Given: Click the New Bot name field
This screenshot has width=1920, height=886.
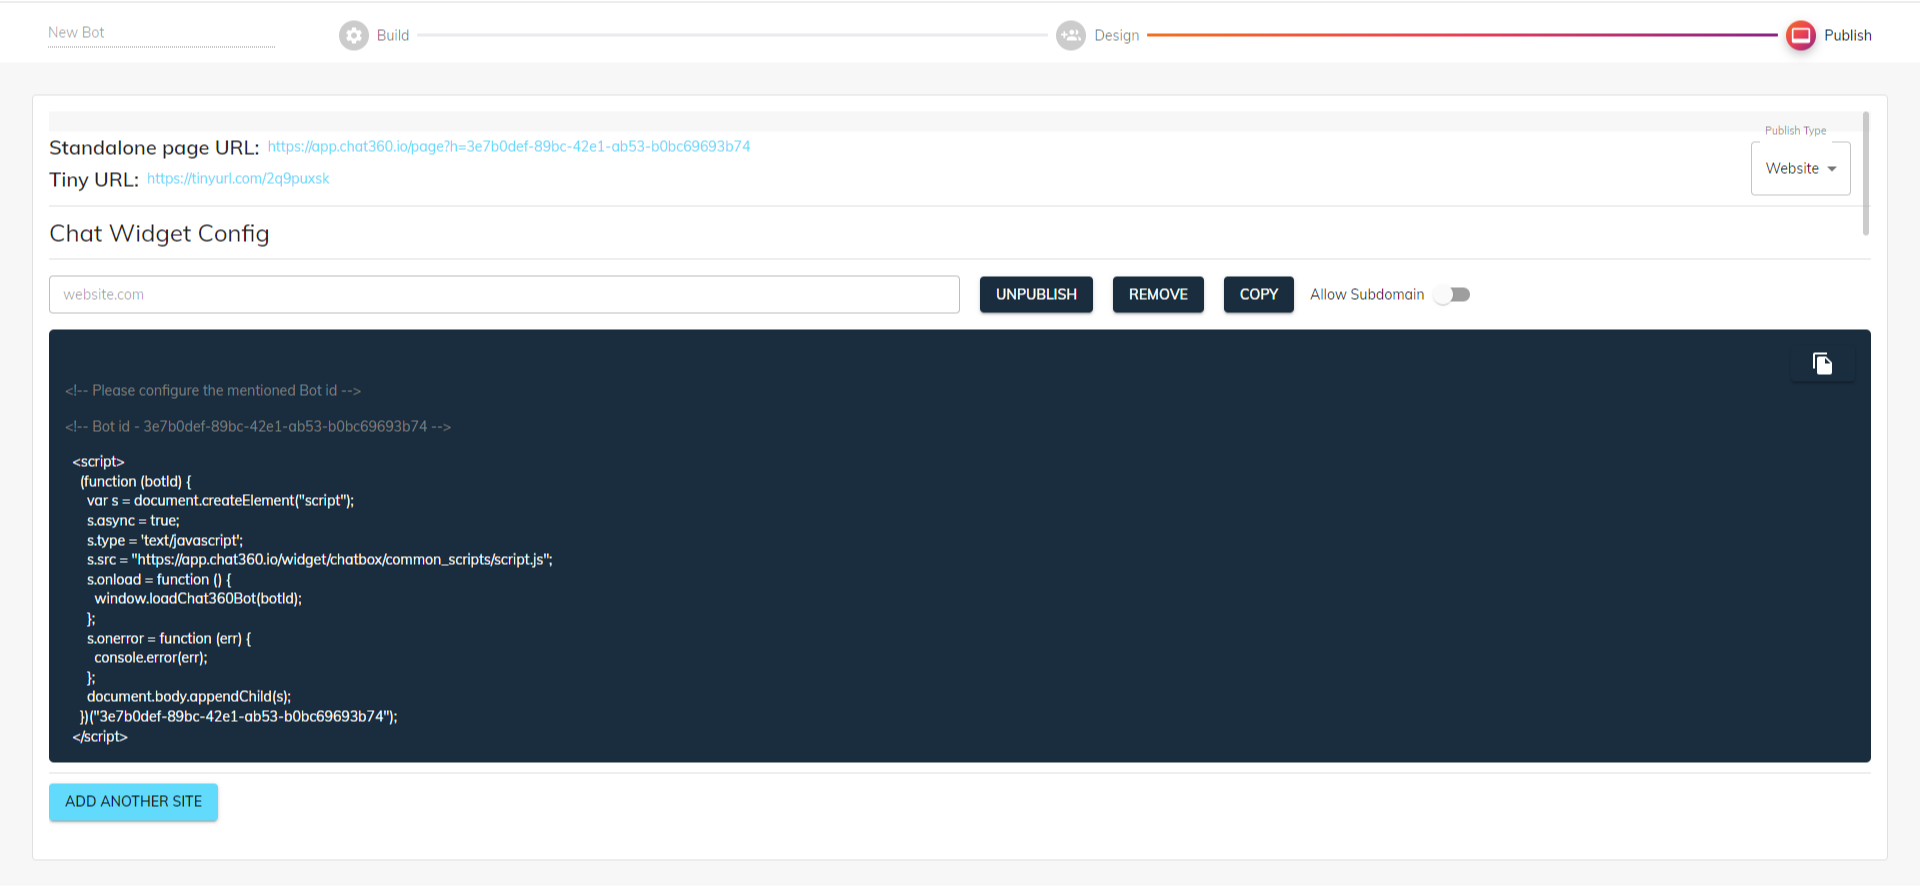Looking at the screenshot, I should [161, 33].
